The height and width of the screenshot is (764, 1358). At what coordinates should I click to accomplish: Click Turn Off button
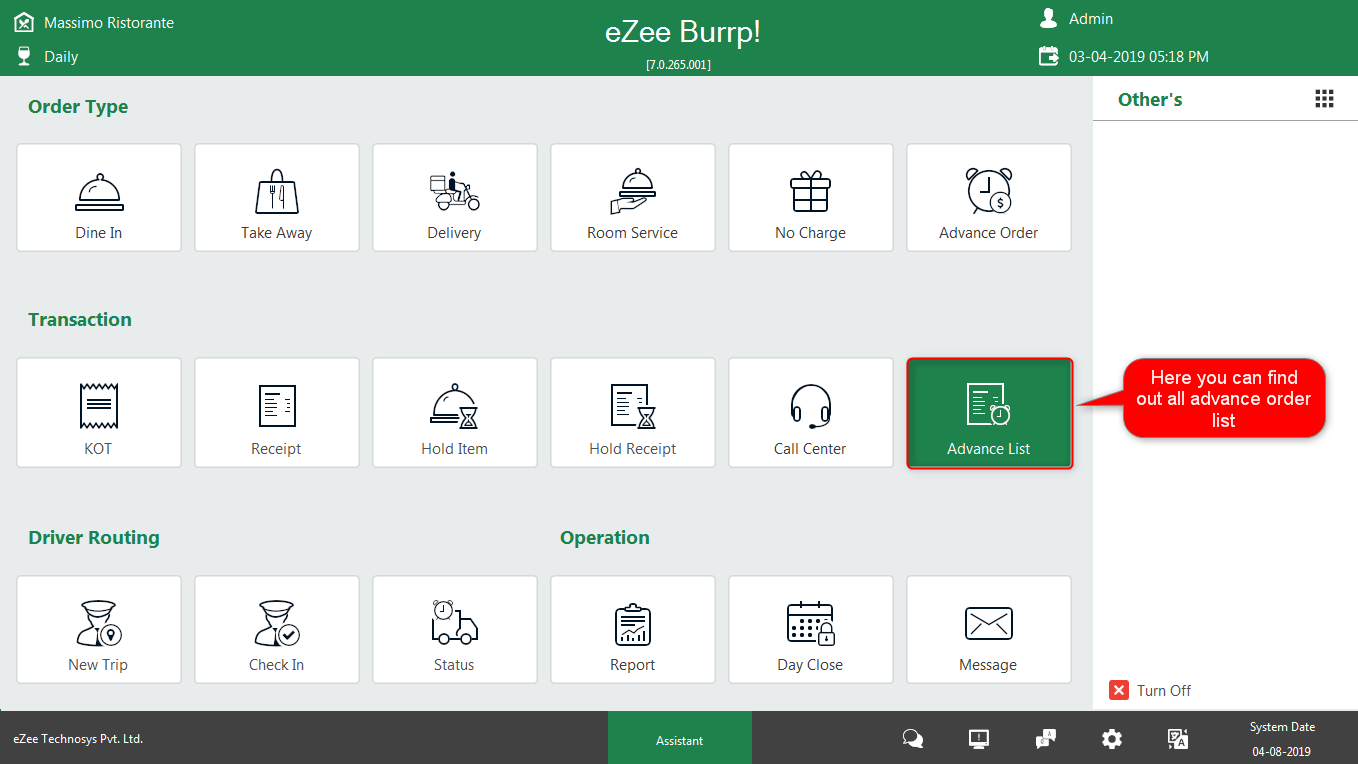coord(1150,690)
